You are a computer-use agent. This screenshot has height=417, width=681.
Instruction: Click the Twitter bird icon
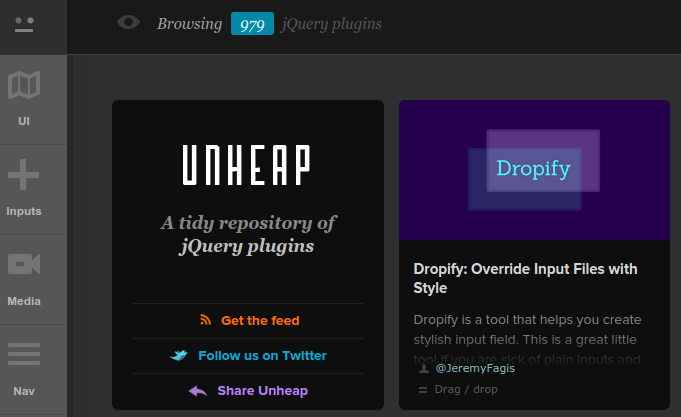[179, 355]
